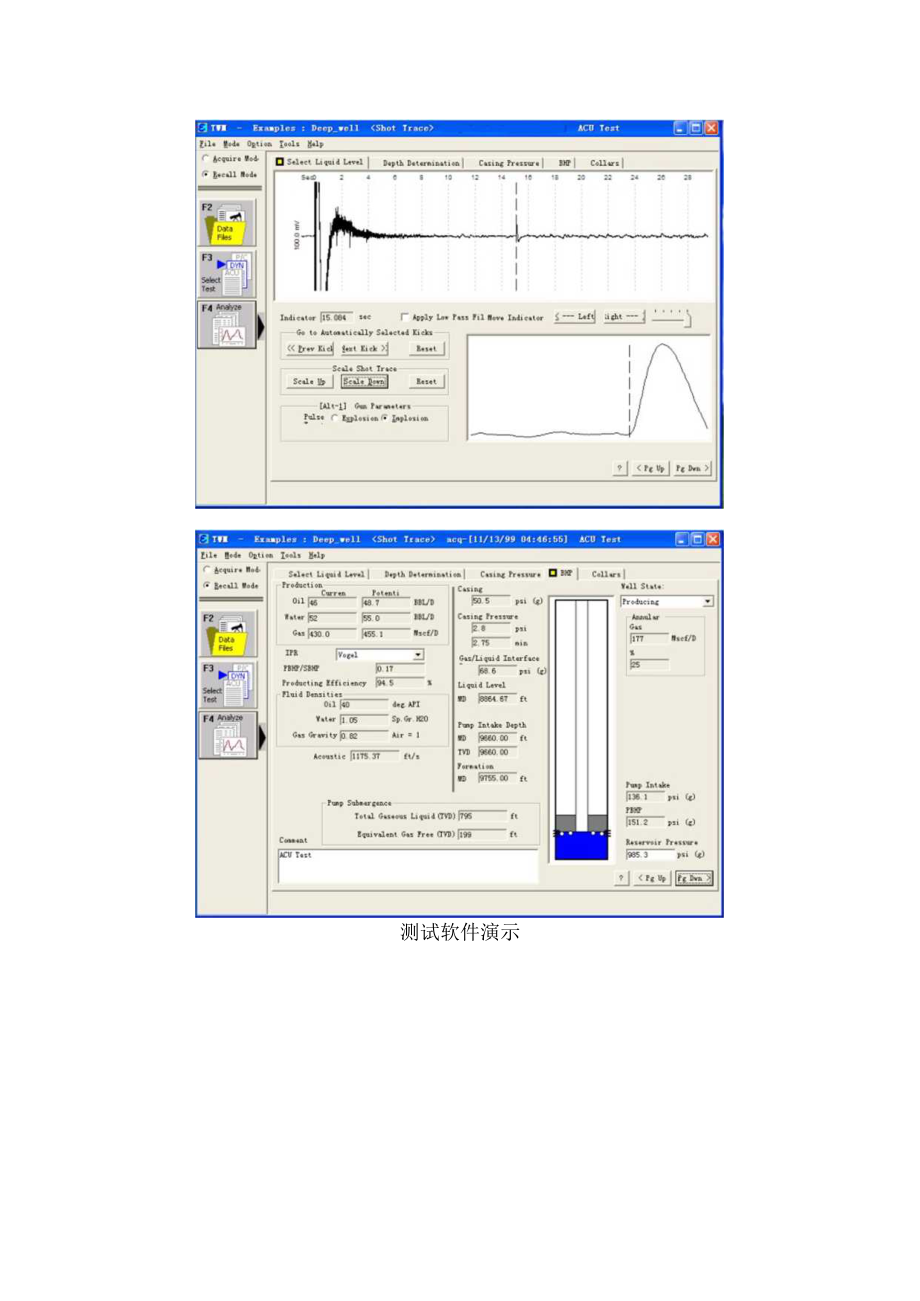Open Data Files with the F2 icon

(226, 222)
